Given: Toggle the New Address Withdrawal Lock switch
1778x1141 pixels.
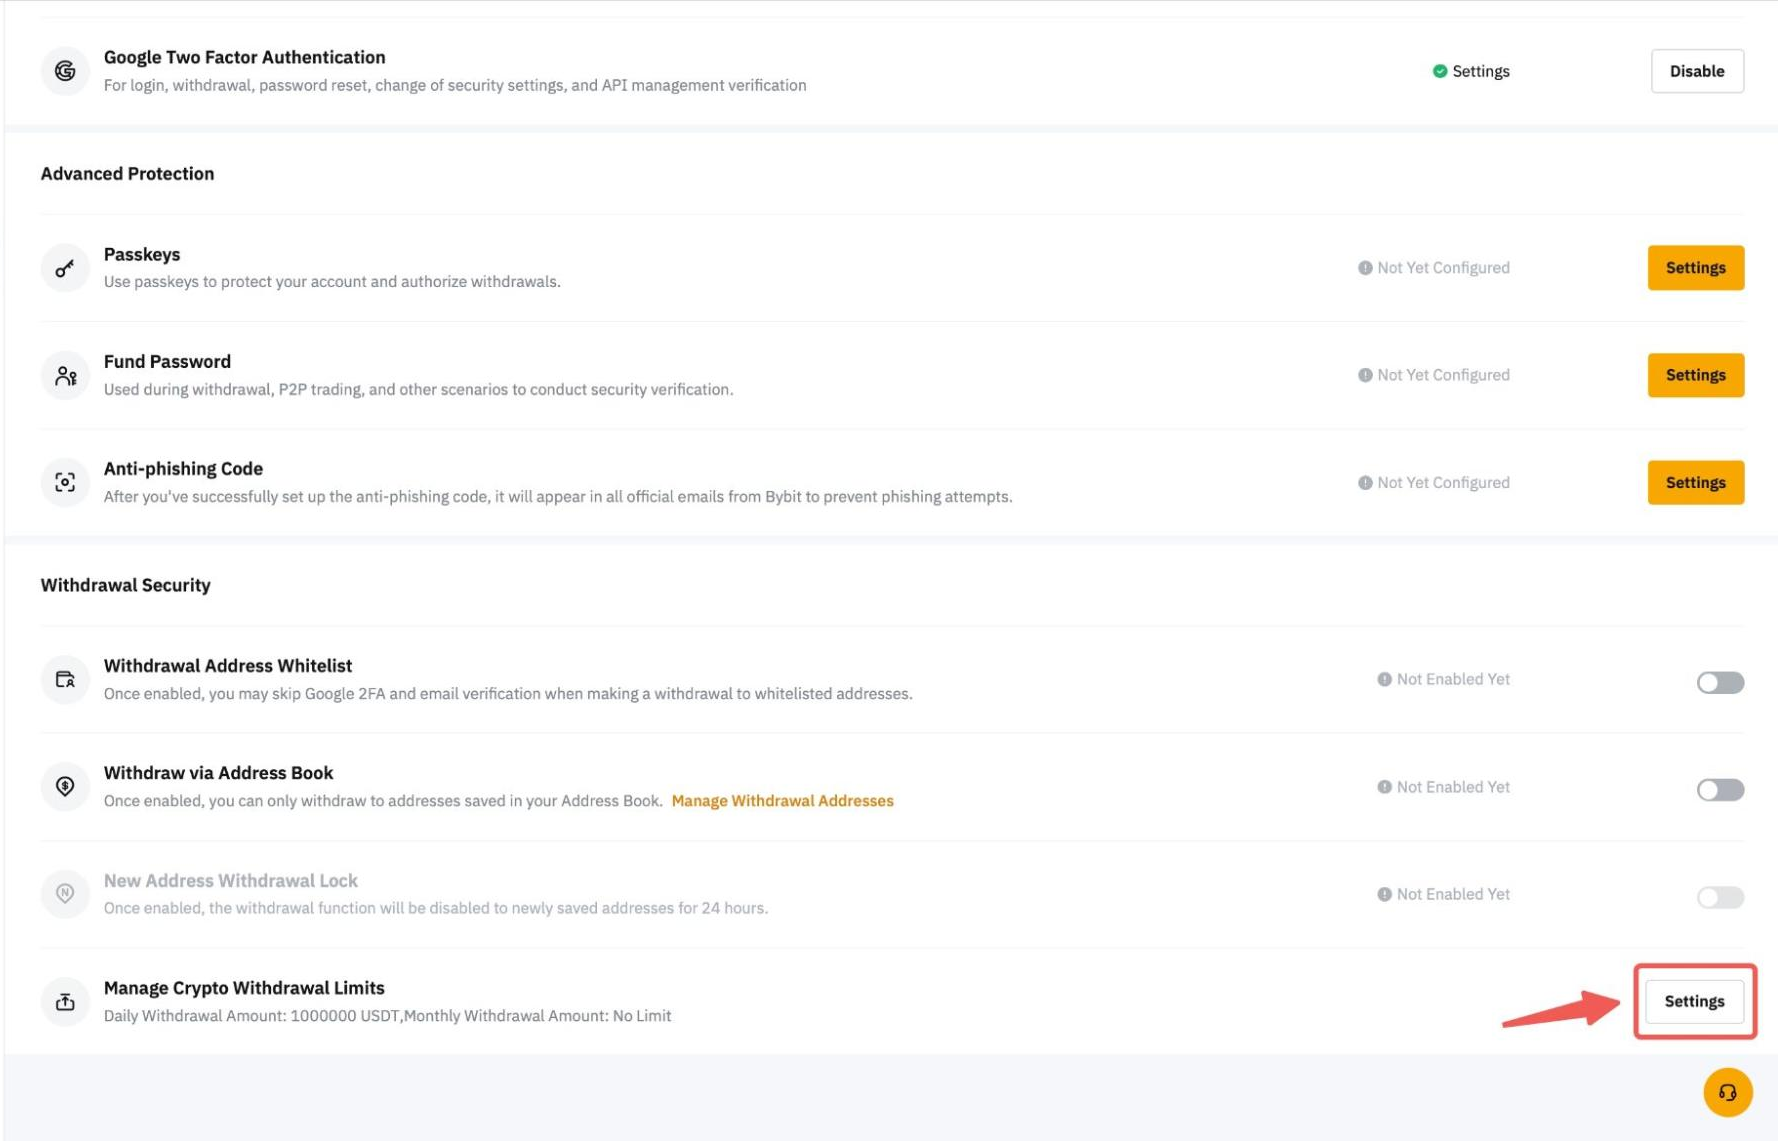Looking at the screenshot, I should tap(1720, 897).
